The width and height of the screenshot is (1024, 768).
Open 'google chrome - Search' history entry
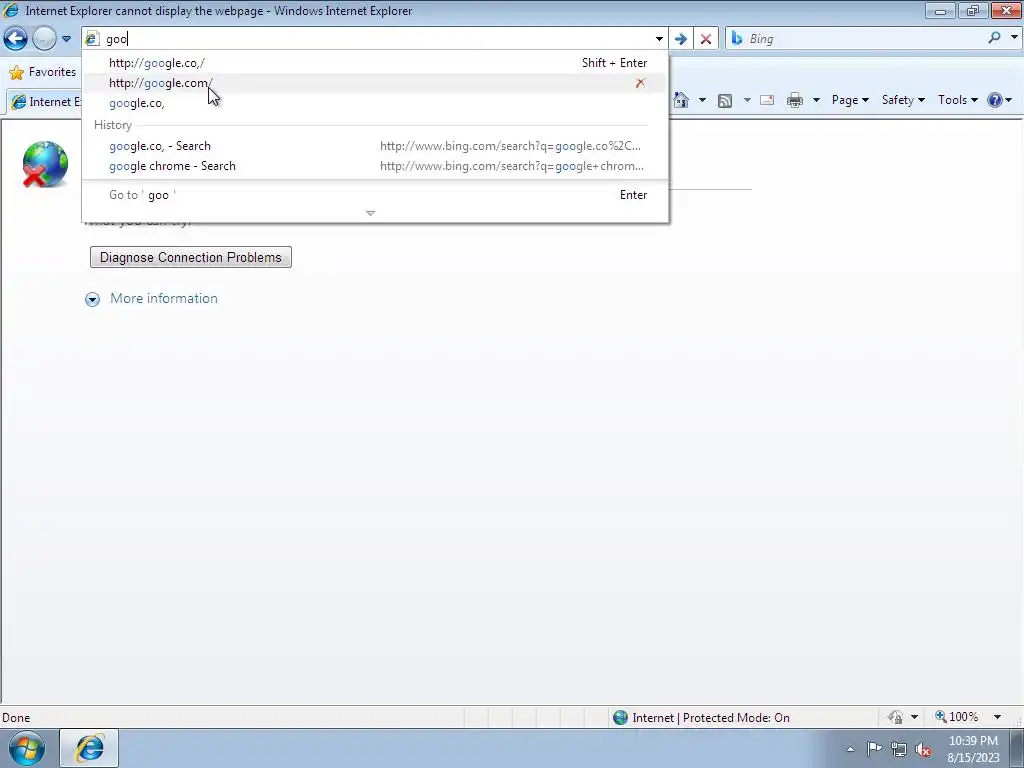[376, 166]
